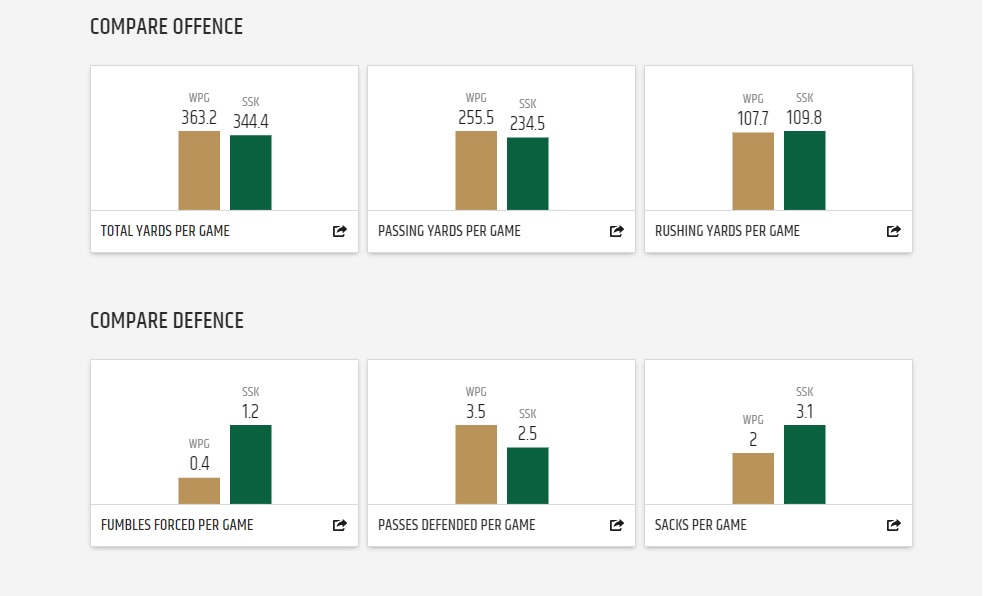Click the SSK total yards green bar
Image resolution: width=991 pixels, height=596 pixels.
click(x=251, y=172)
